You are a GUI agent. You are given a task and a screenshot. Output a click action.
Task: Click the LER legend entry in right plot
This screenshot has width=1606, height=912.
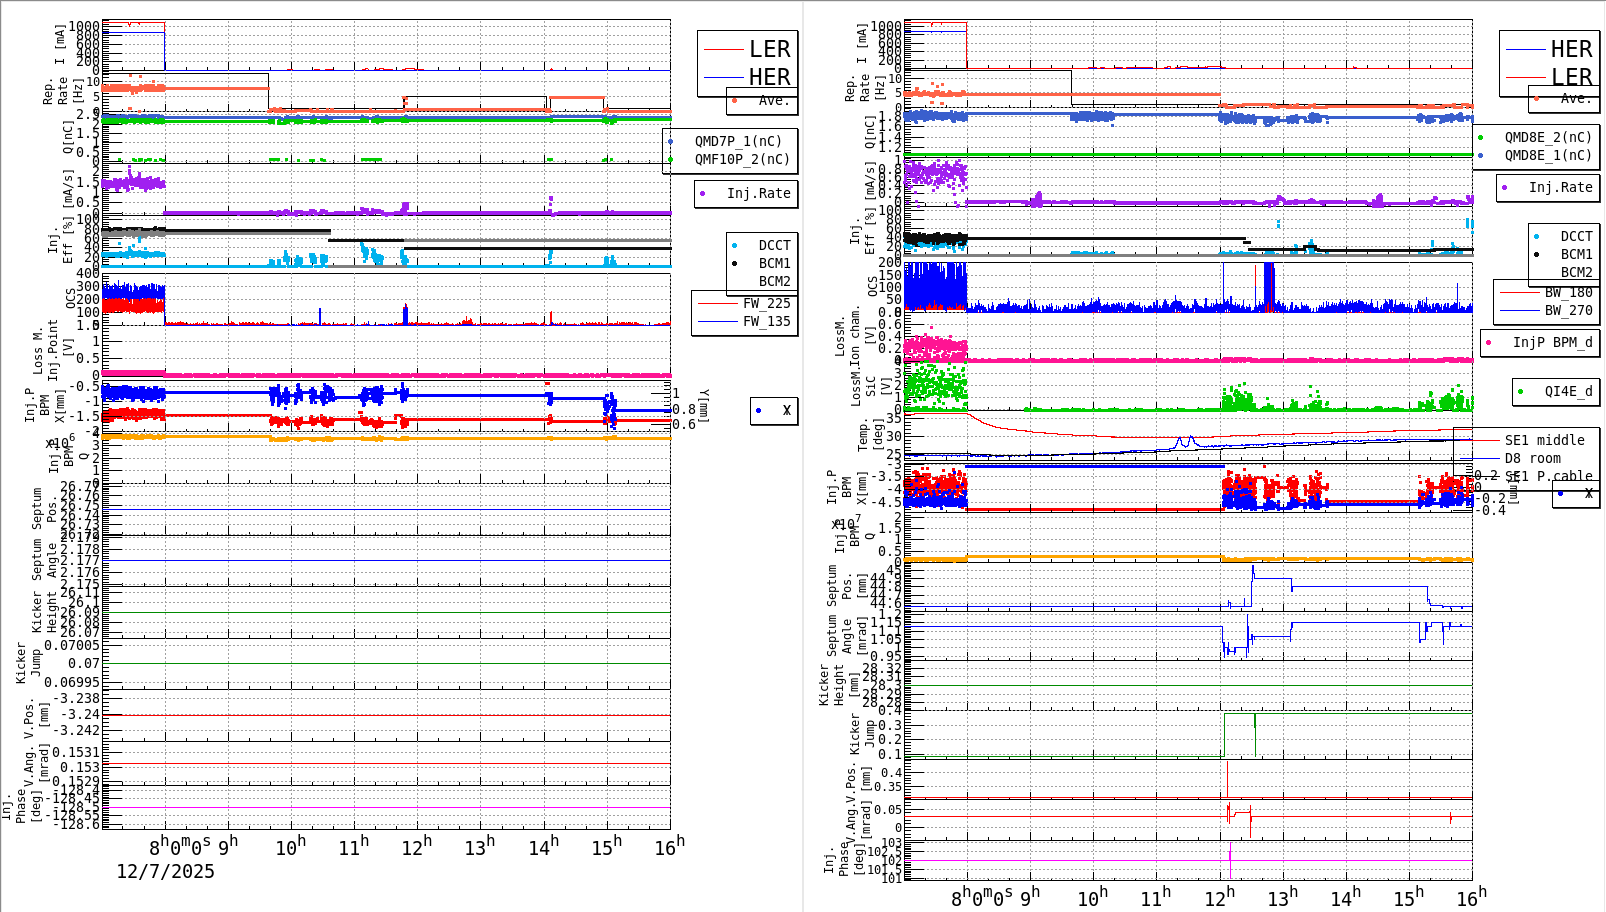click(x=1572, y=77)
